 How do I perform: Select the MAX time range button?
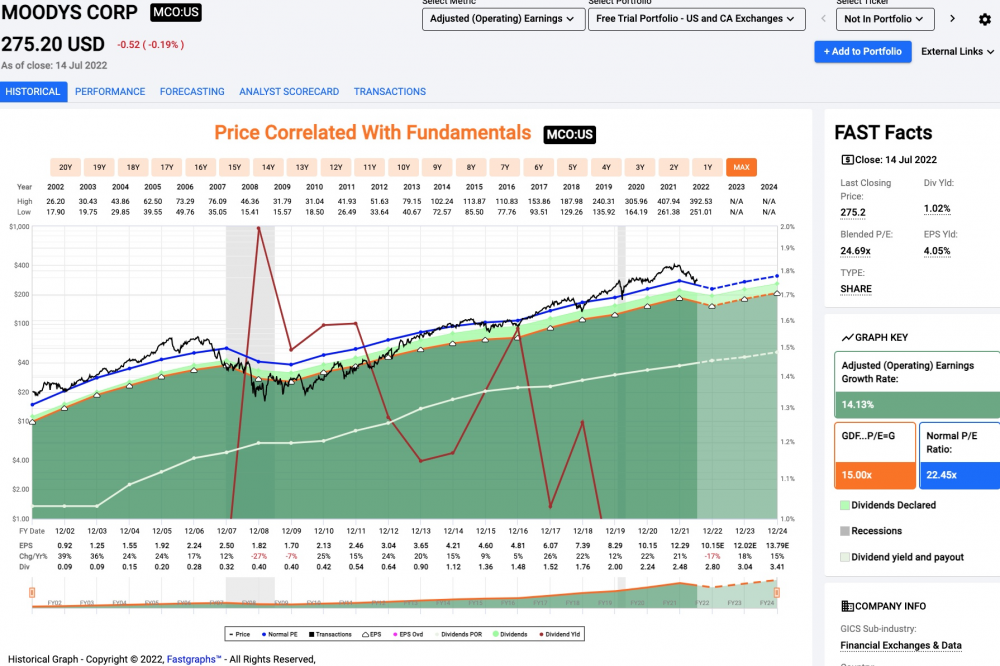741,167
